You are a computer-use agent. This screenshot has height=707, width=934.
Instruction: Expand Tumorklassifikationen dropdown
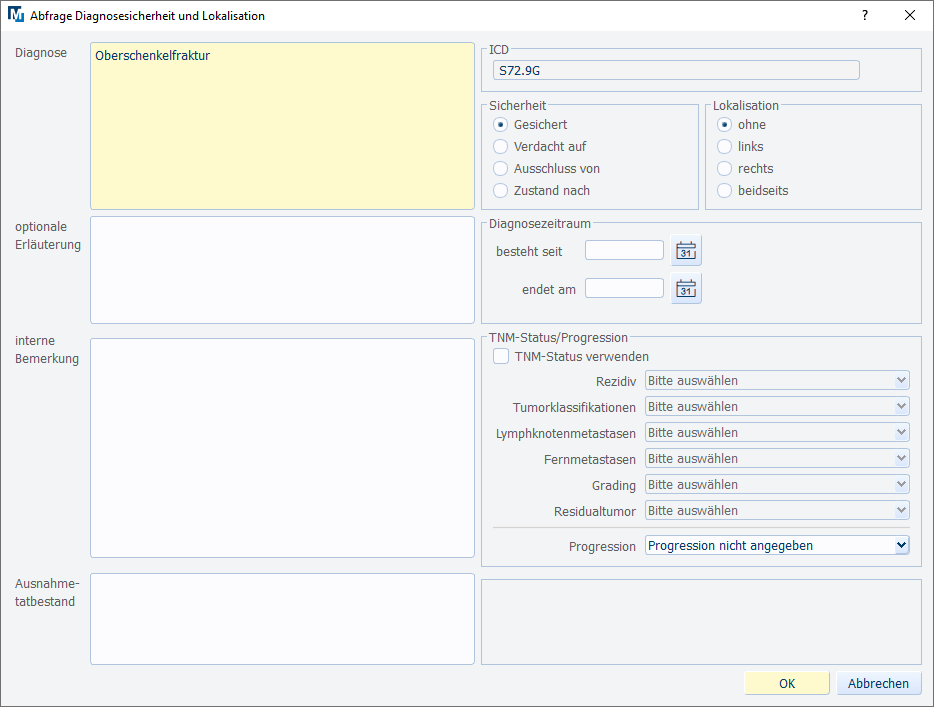pos(777,407)
